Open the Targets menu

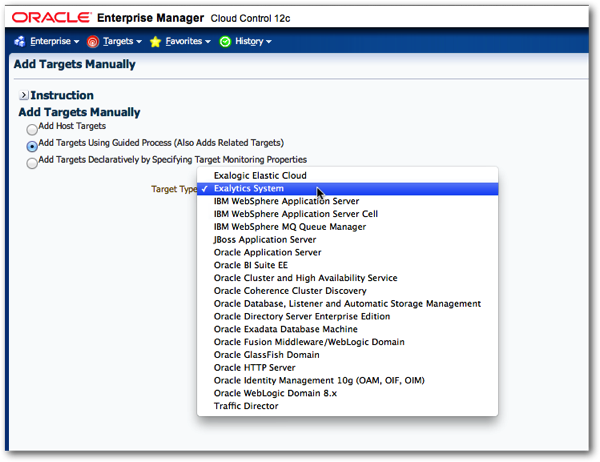122,41
